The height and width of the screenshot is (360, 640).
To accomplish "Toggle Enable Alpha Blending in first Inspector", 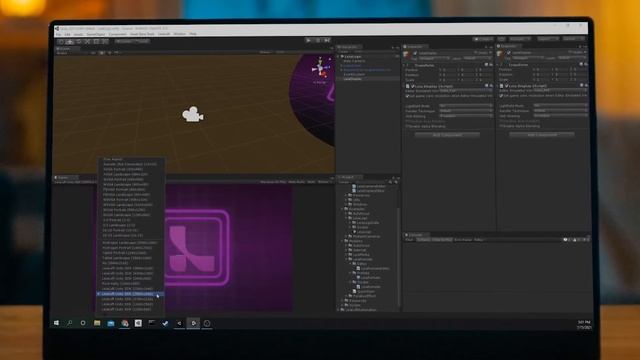I will point(407,126).
